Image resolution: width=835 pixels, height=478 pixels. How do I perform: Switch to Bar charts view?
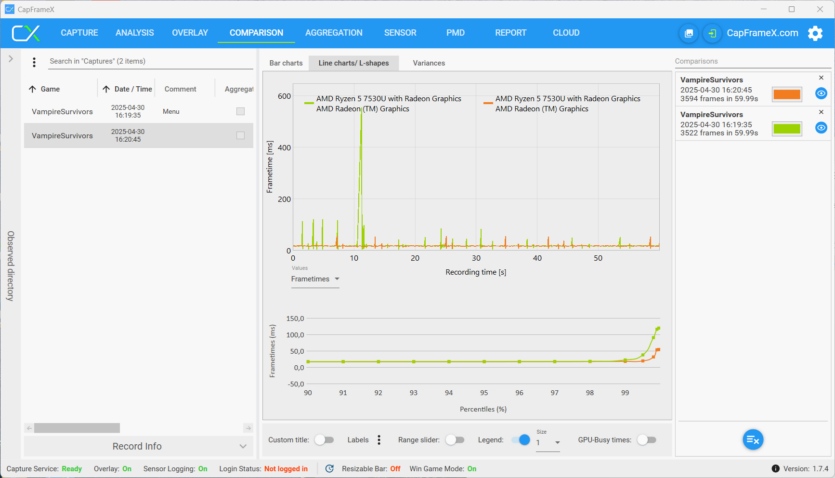click(286, 63)
